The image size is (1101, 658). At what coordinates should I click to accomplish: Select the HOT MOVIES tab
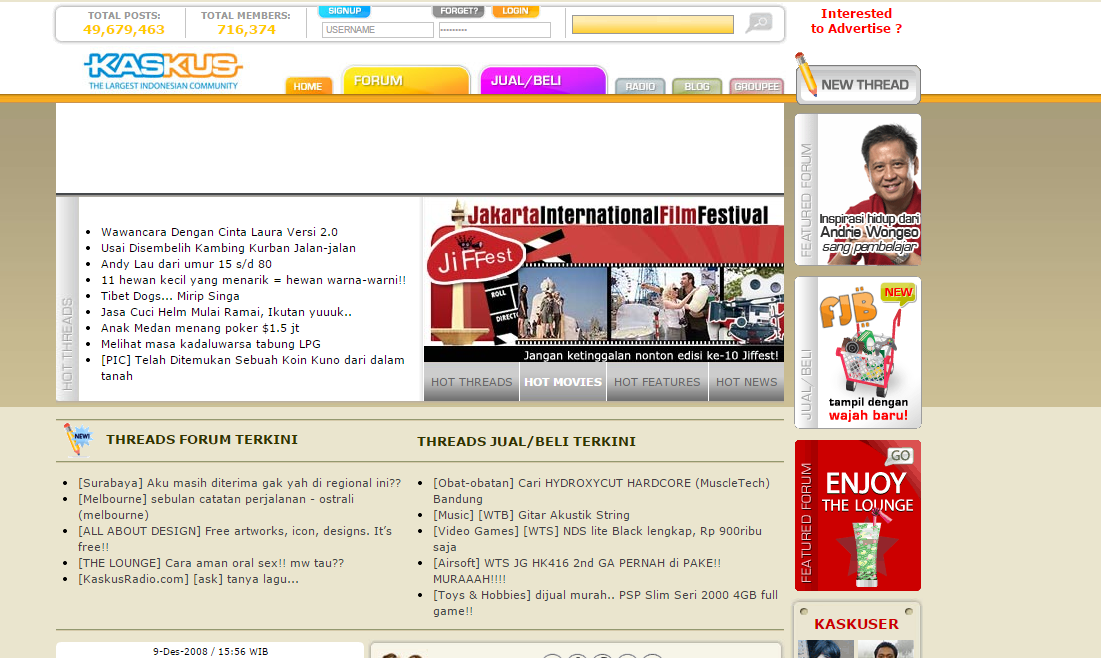pyautogui.click(x=563, y=382)
